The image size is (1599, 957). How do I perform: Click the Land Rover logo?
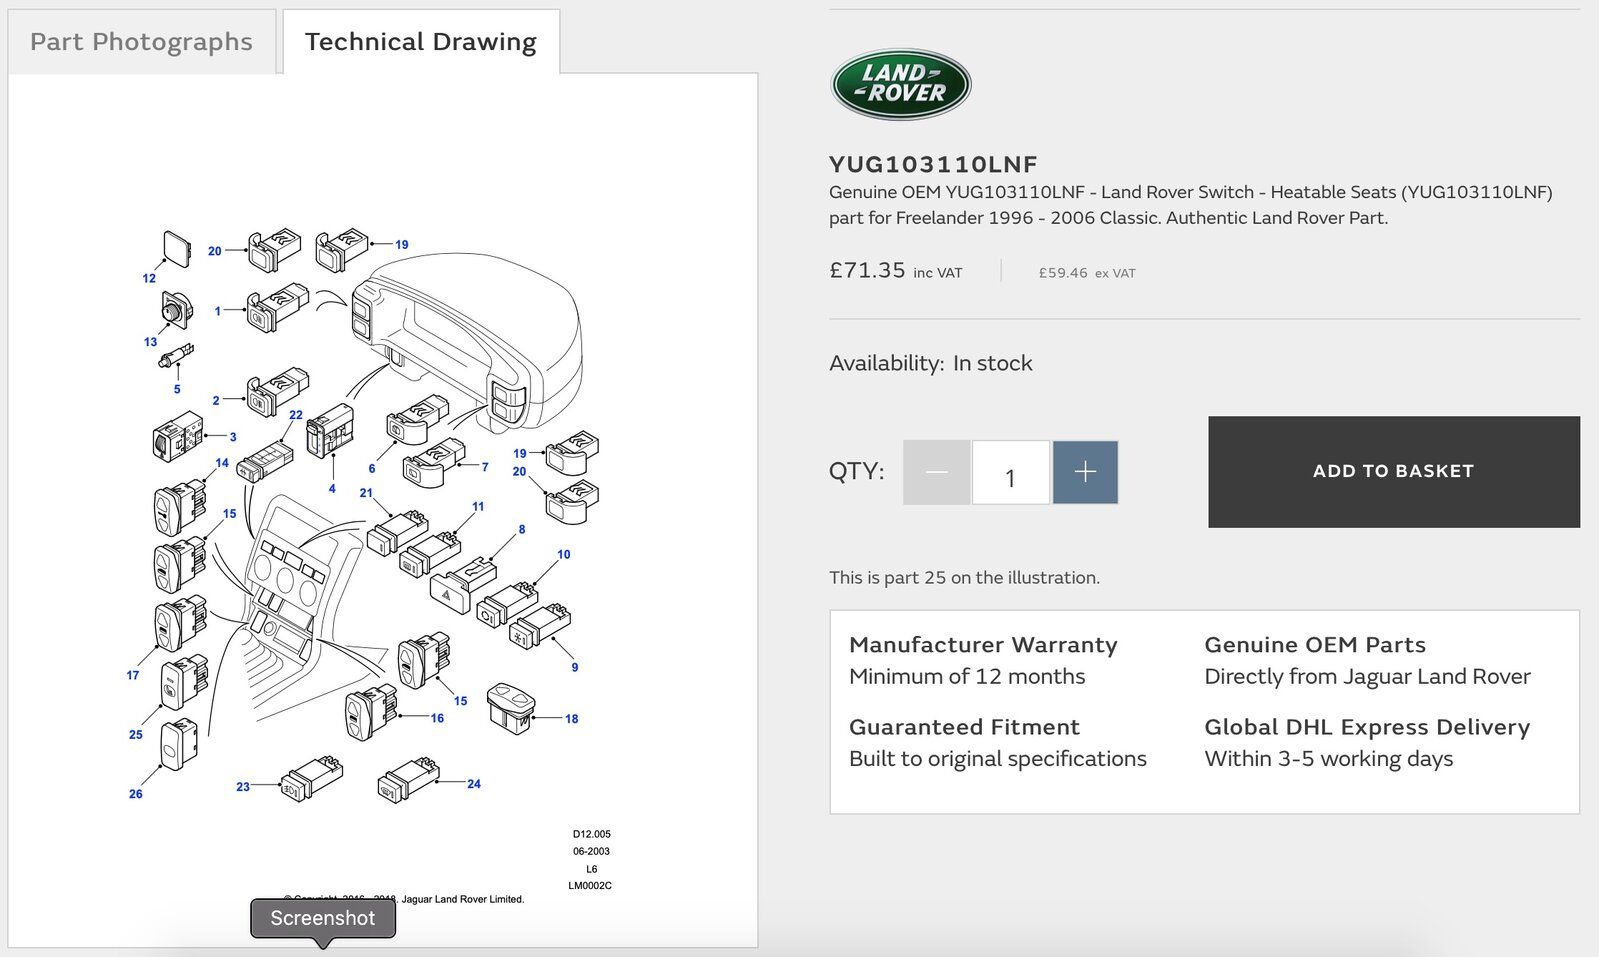pyautogui.click(x=901, y=85)
